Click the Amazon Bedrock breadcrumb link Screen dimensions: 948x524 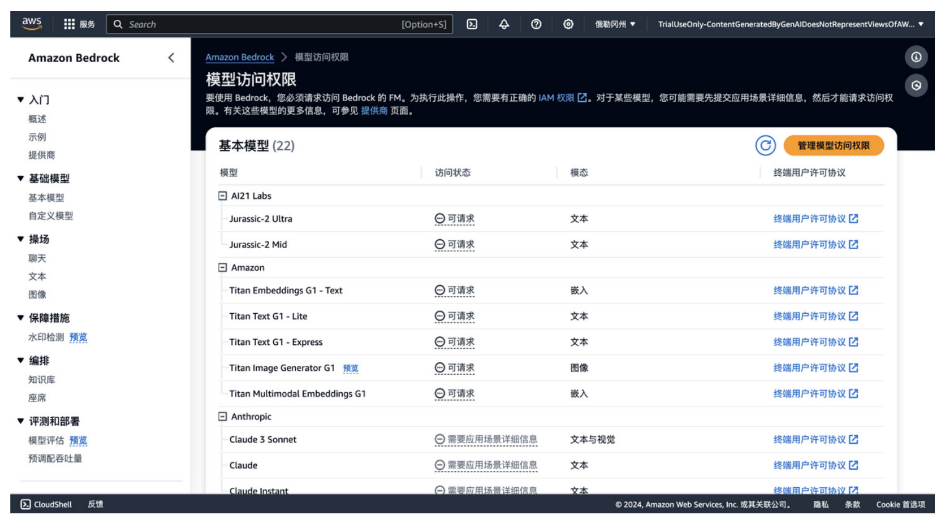coord(239,57)
